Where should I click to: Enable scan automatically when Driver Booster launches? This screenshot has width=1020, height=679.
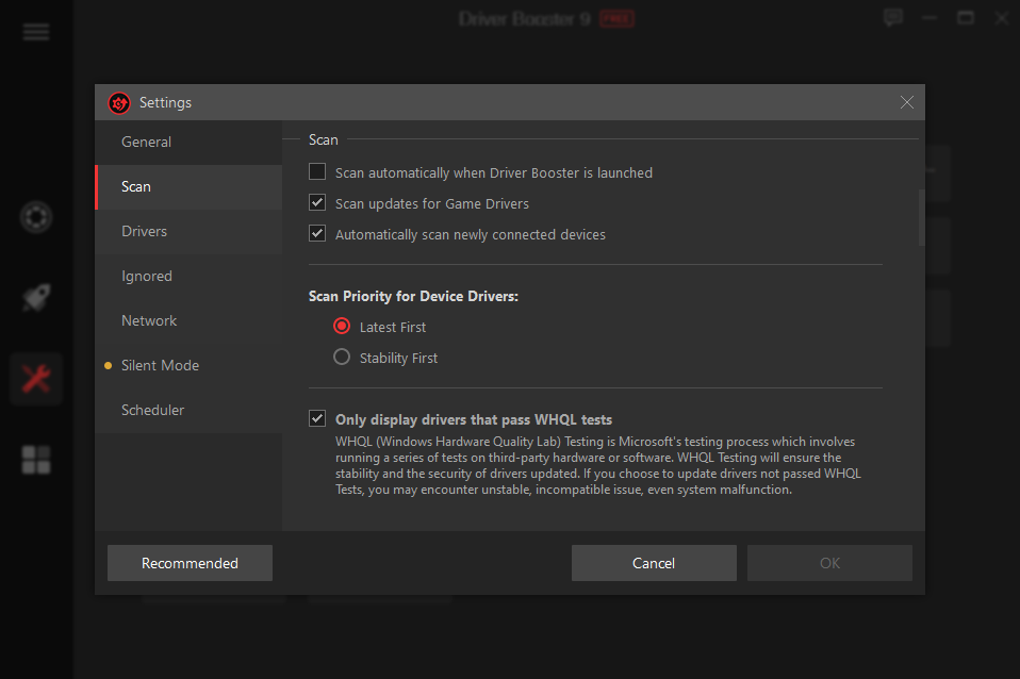317,172
